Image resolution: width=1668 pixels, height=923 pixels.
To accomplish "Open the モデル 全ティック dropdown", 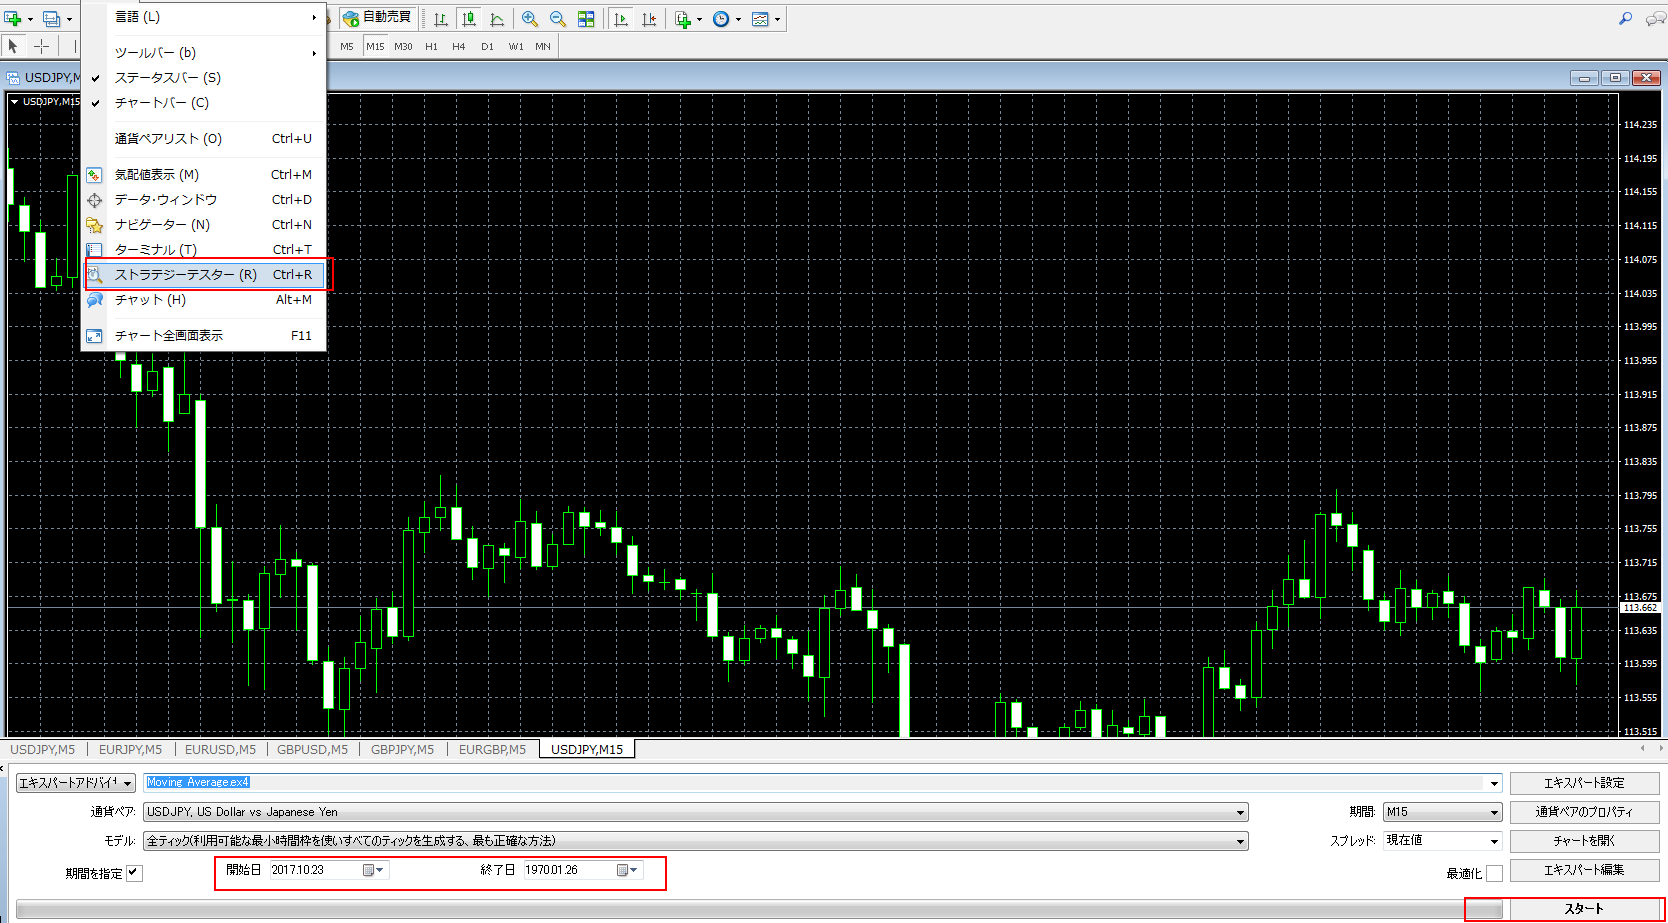I will point(696,841).
